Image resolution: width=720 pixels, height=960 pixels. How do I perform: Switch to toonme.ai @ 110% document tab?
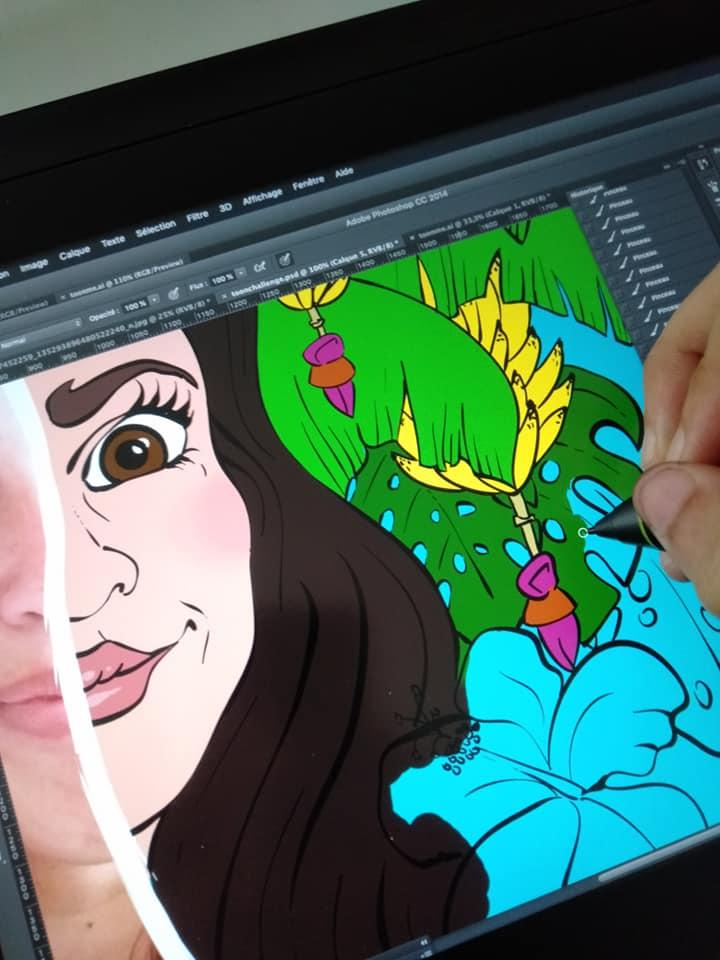pyautogui.click(x=127, y=277)
